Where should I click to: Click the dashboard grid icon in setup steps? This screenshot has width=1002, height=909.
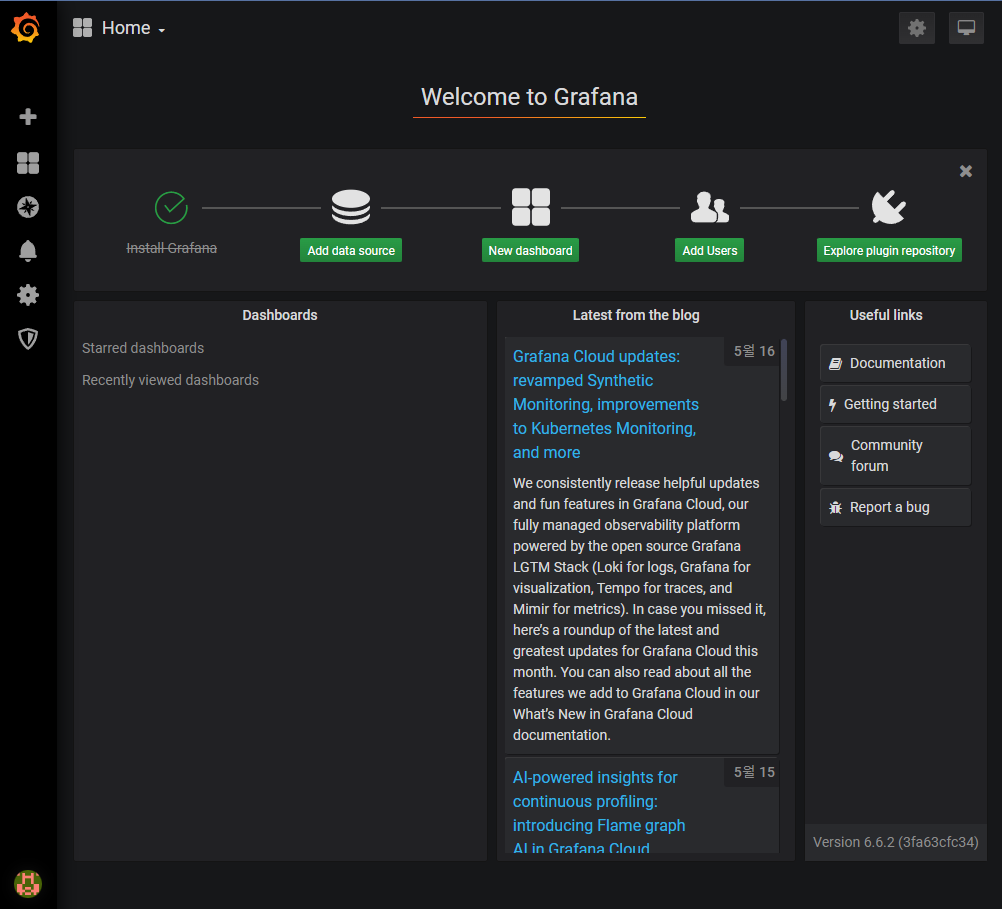[530, 207]
